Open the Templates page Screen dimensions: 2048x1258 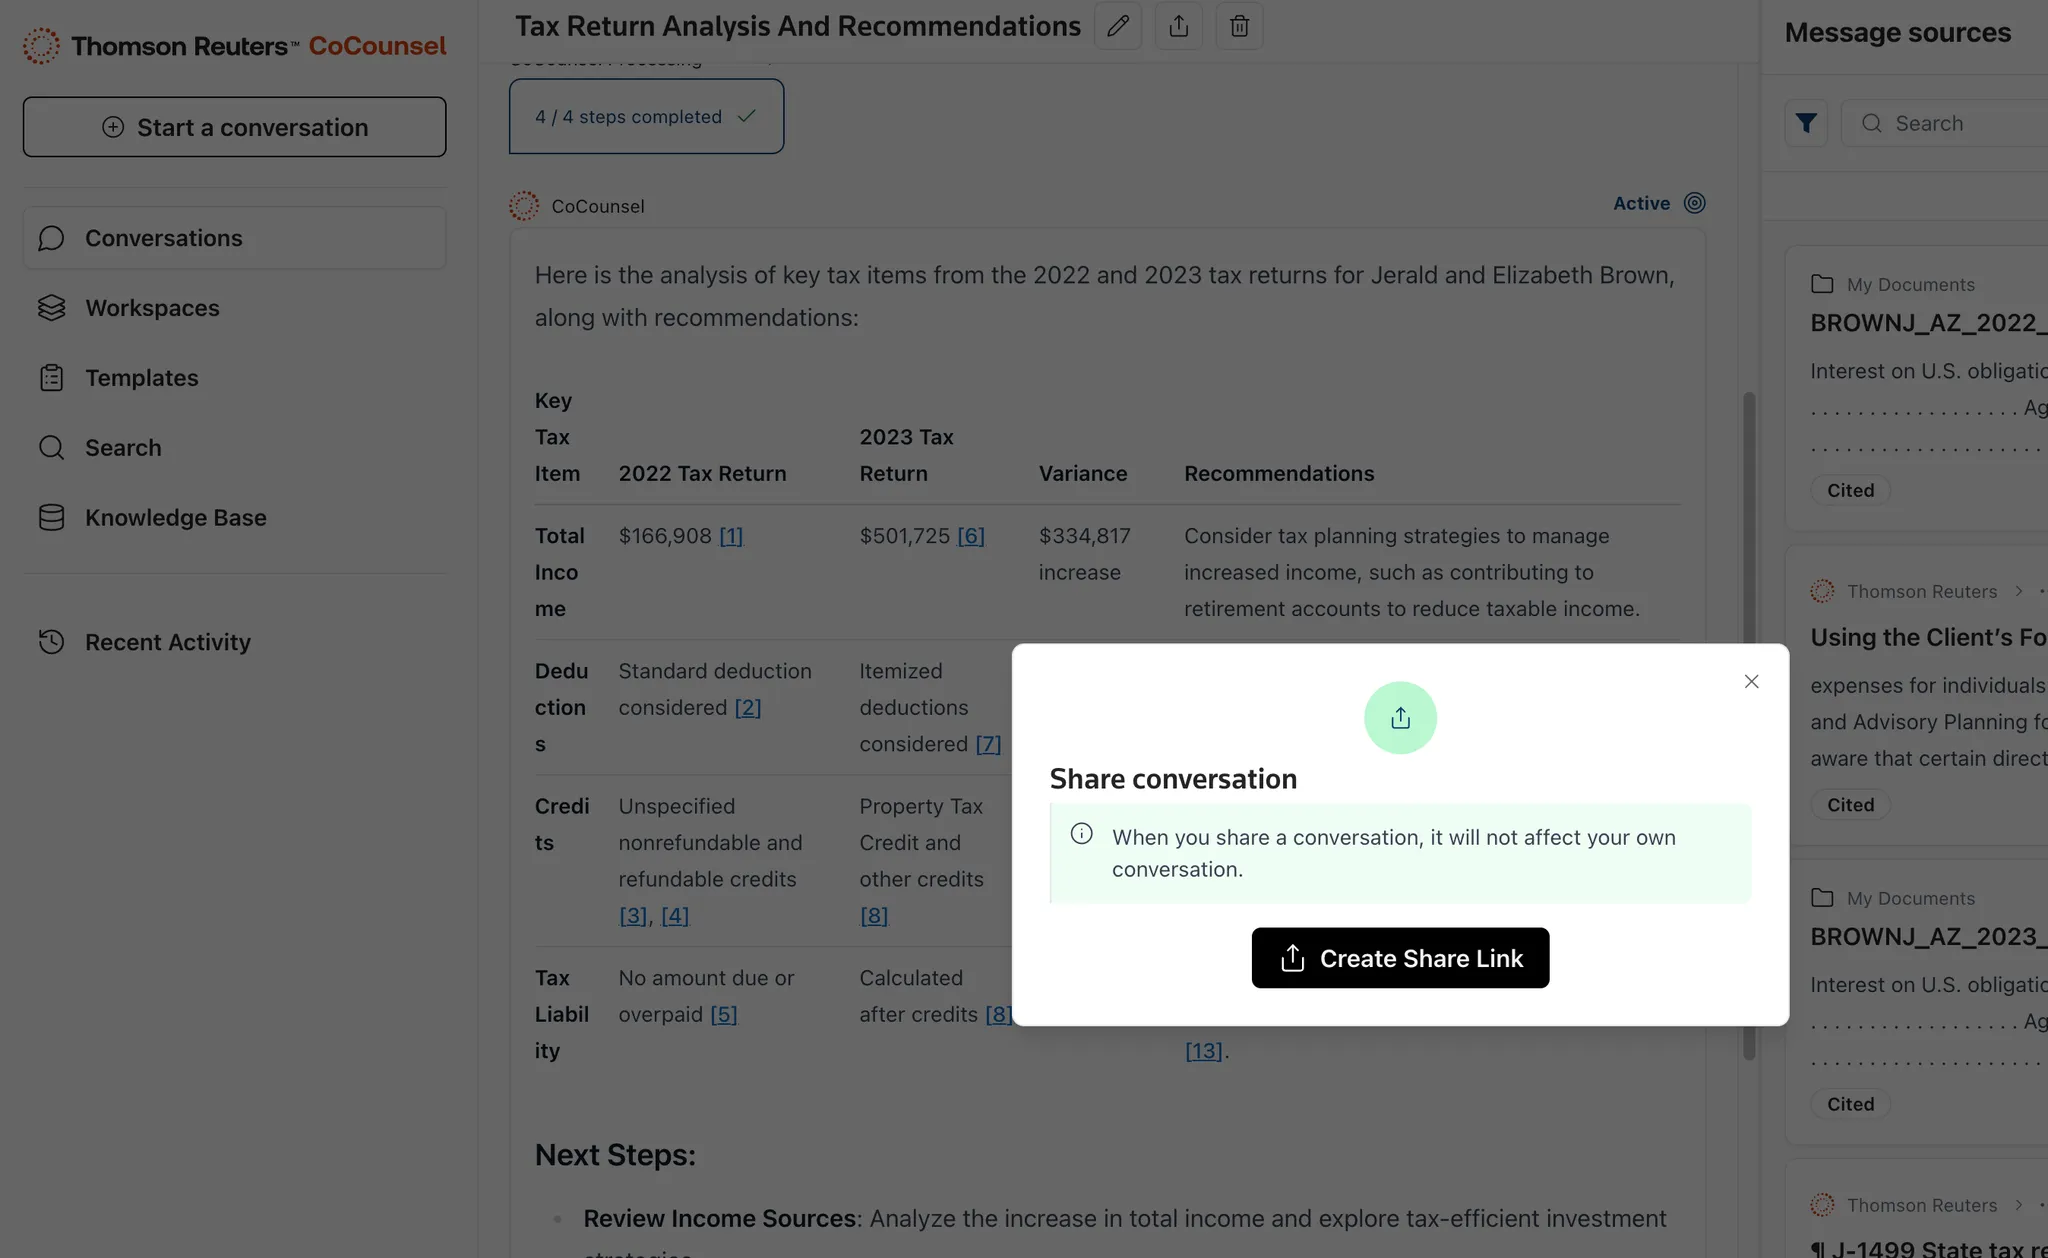click(141, 378)
